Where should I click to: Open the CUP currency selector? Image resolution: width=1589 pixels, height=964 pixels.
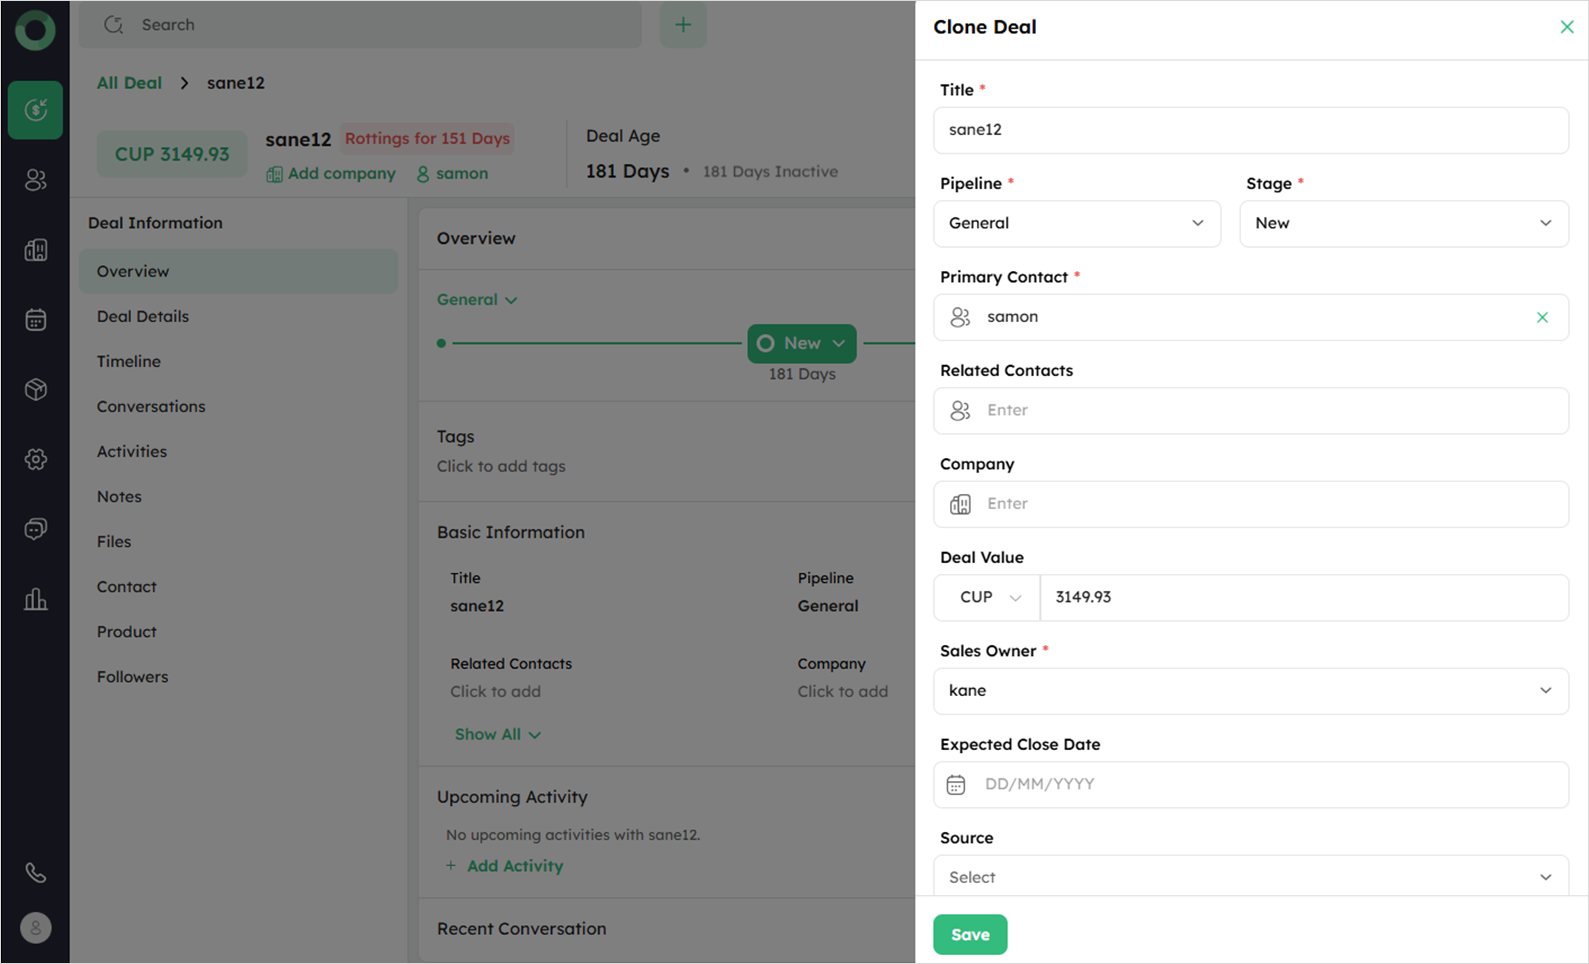point(988,597)
